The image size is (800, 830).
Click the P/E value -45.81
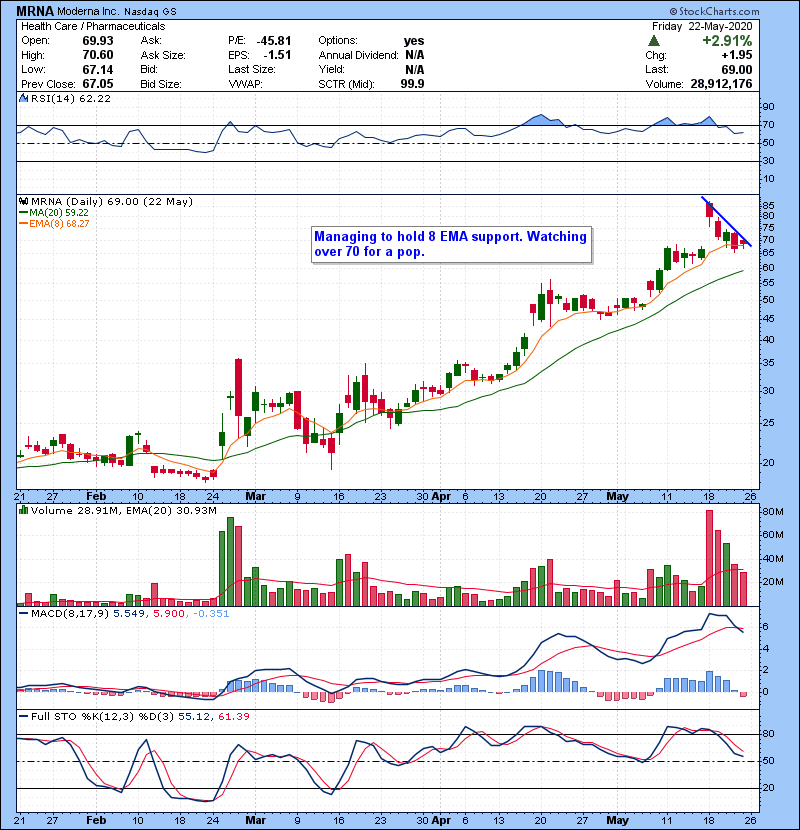click(274, 41)
